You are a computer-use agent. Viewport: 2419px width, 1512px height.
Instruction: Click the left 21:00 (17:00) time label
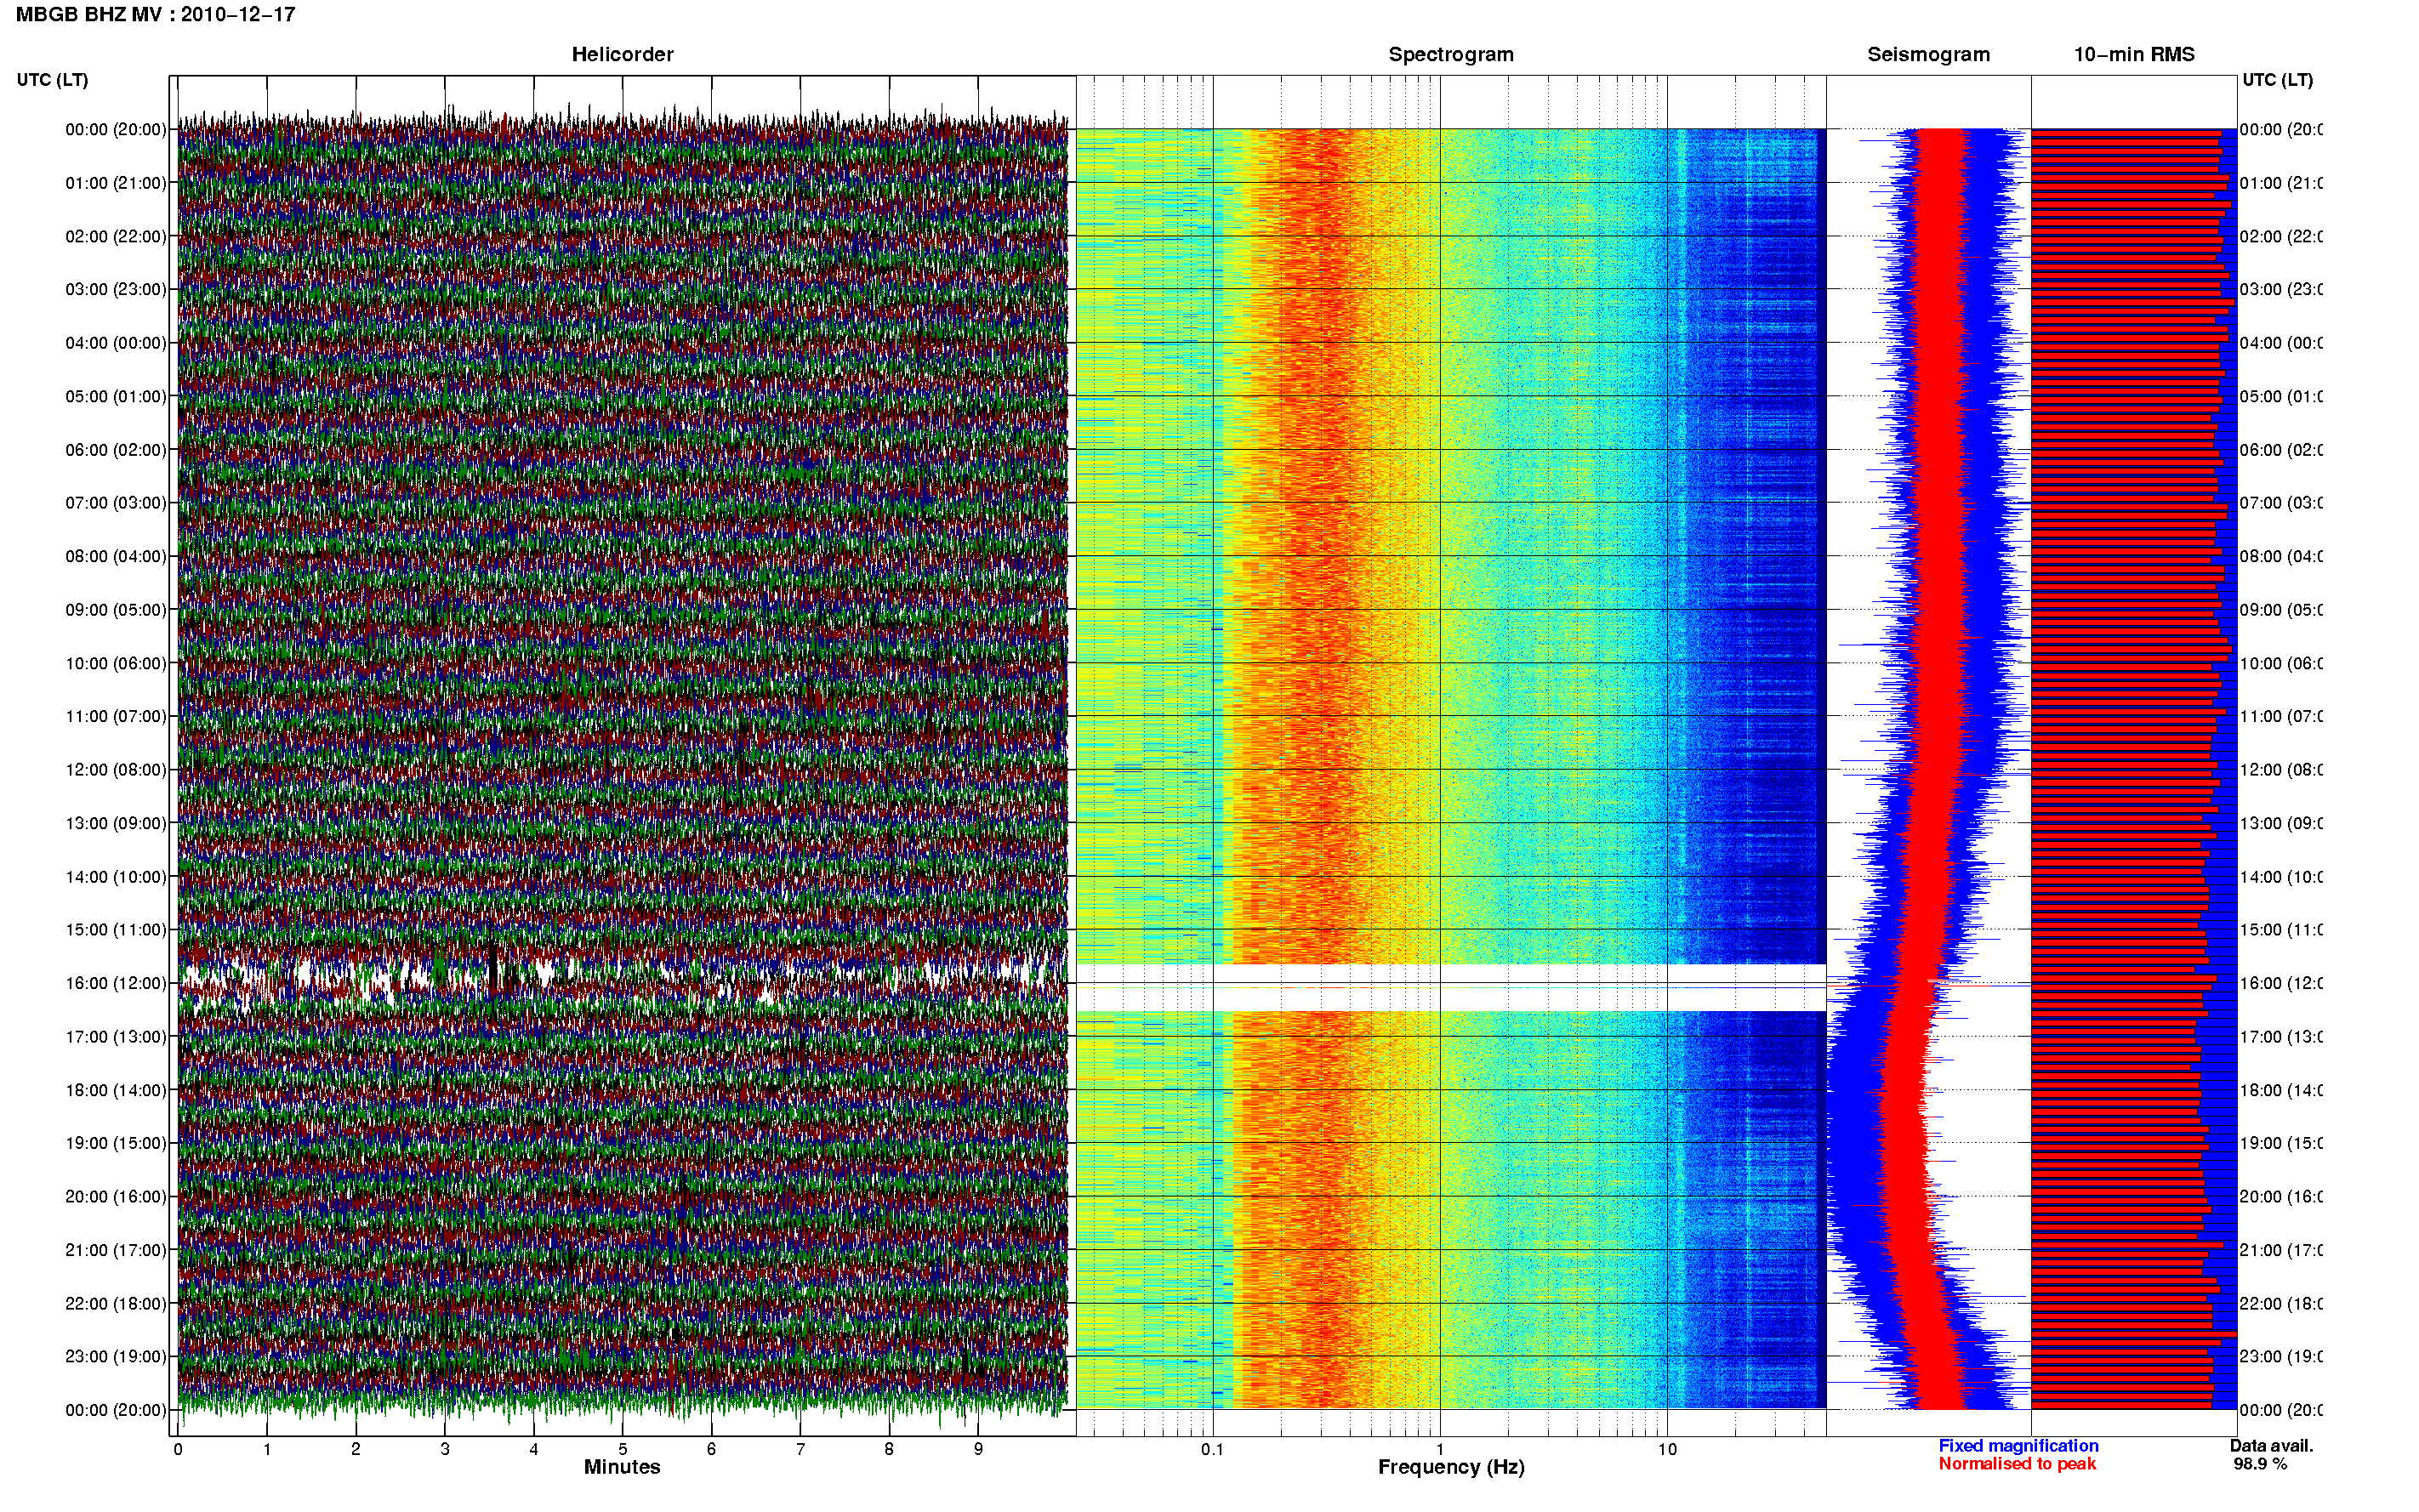pyautogui.click(x=116, y=1250)
